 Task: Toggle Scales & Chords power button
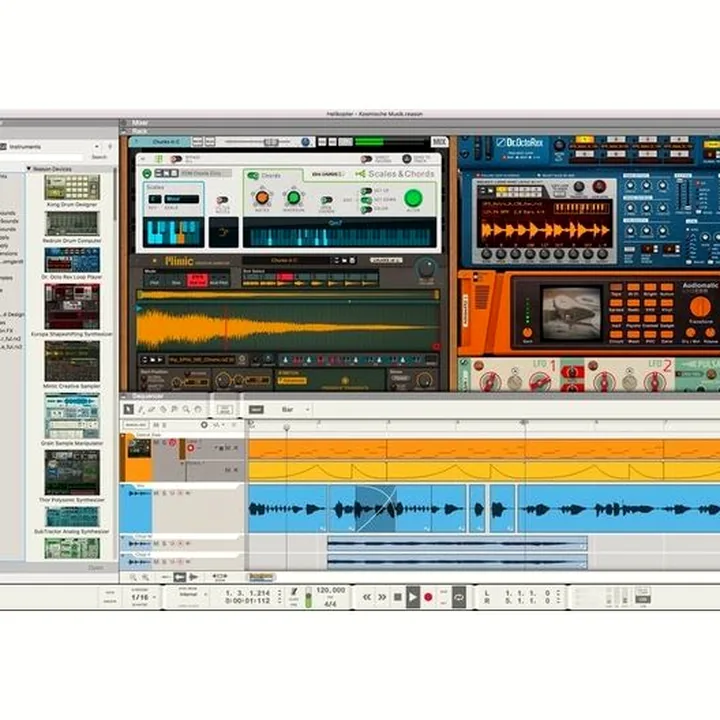click(x=147, y=174)
